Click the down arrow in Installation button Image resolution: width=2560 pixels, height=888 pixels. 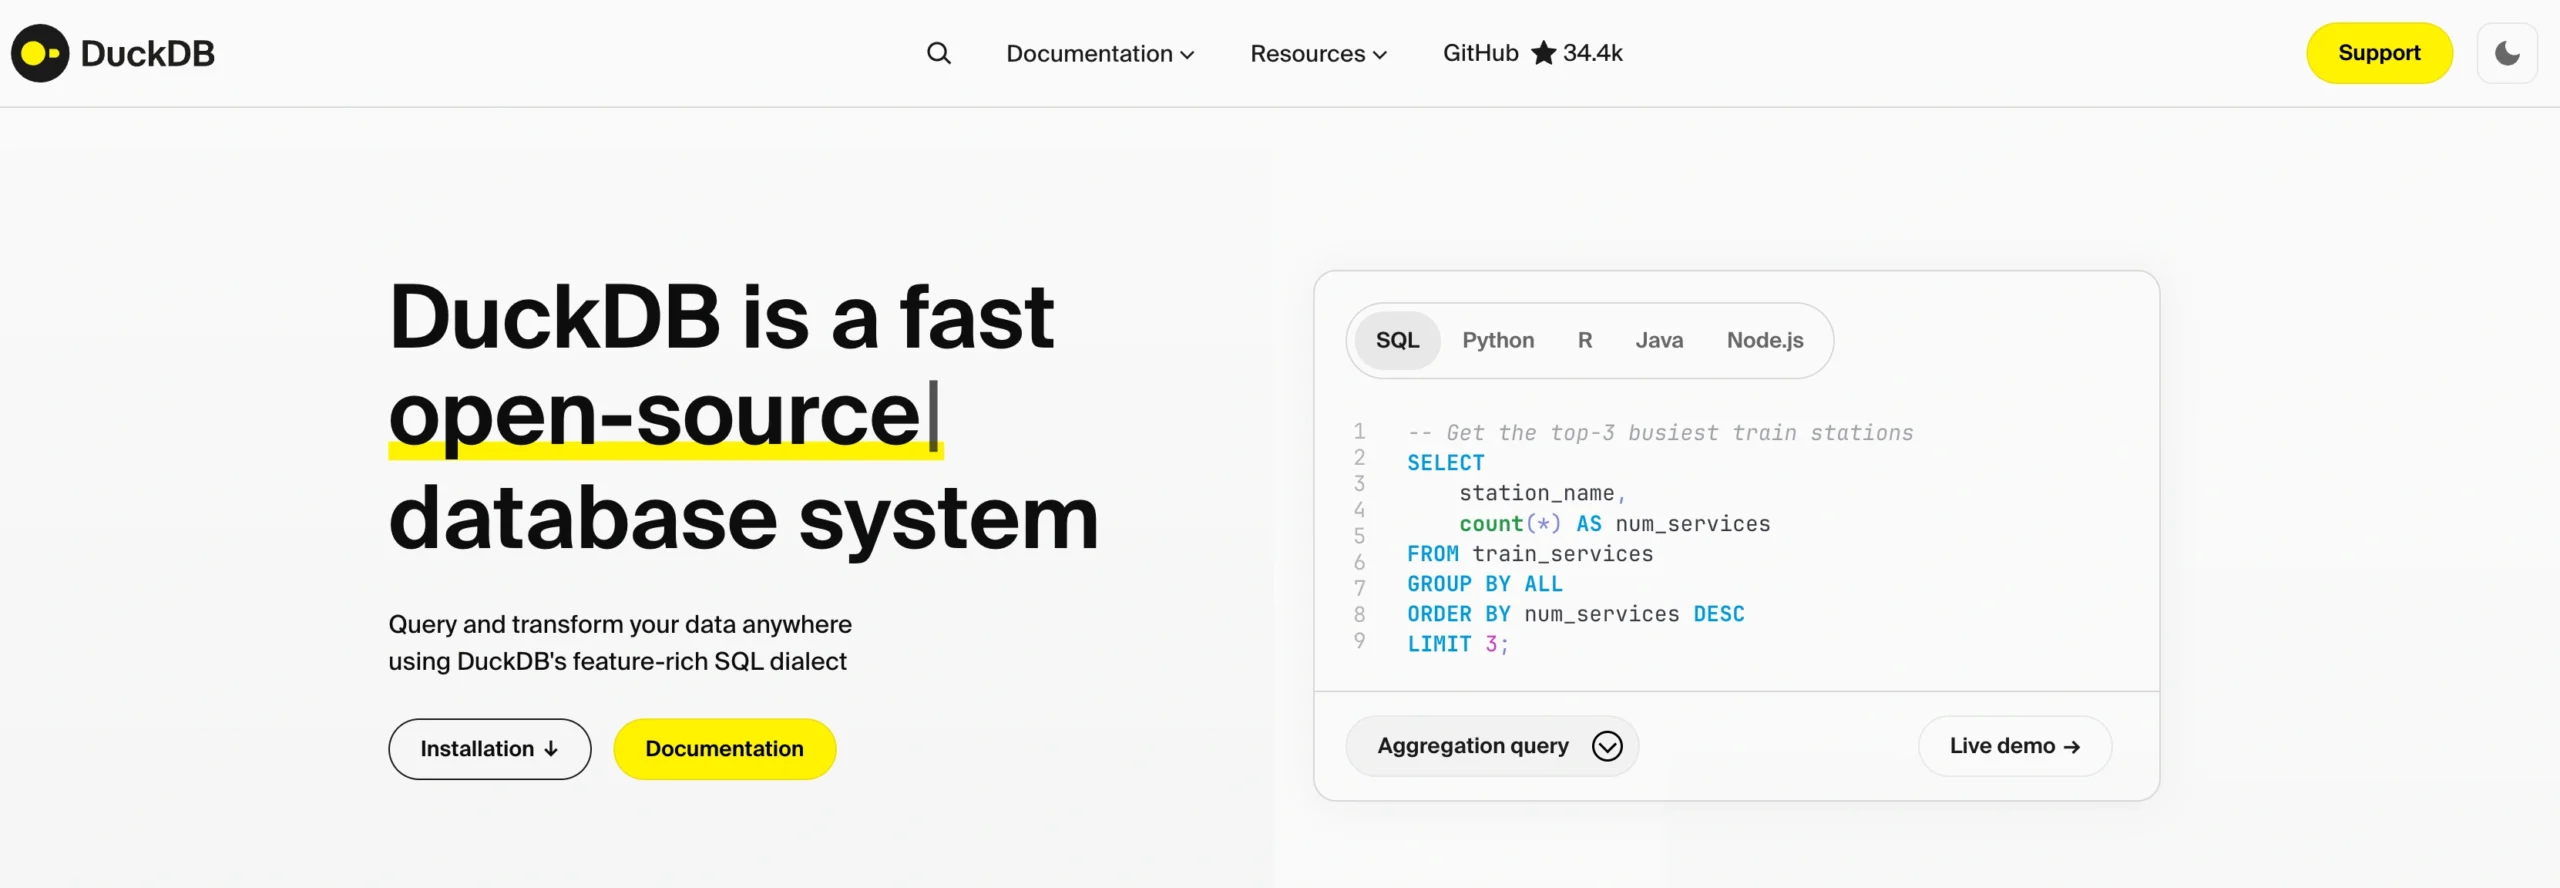click(551, 749)
